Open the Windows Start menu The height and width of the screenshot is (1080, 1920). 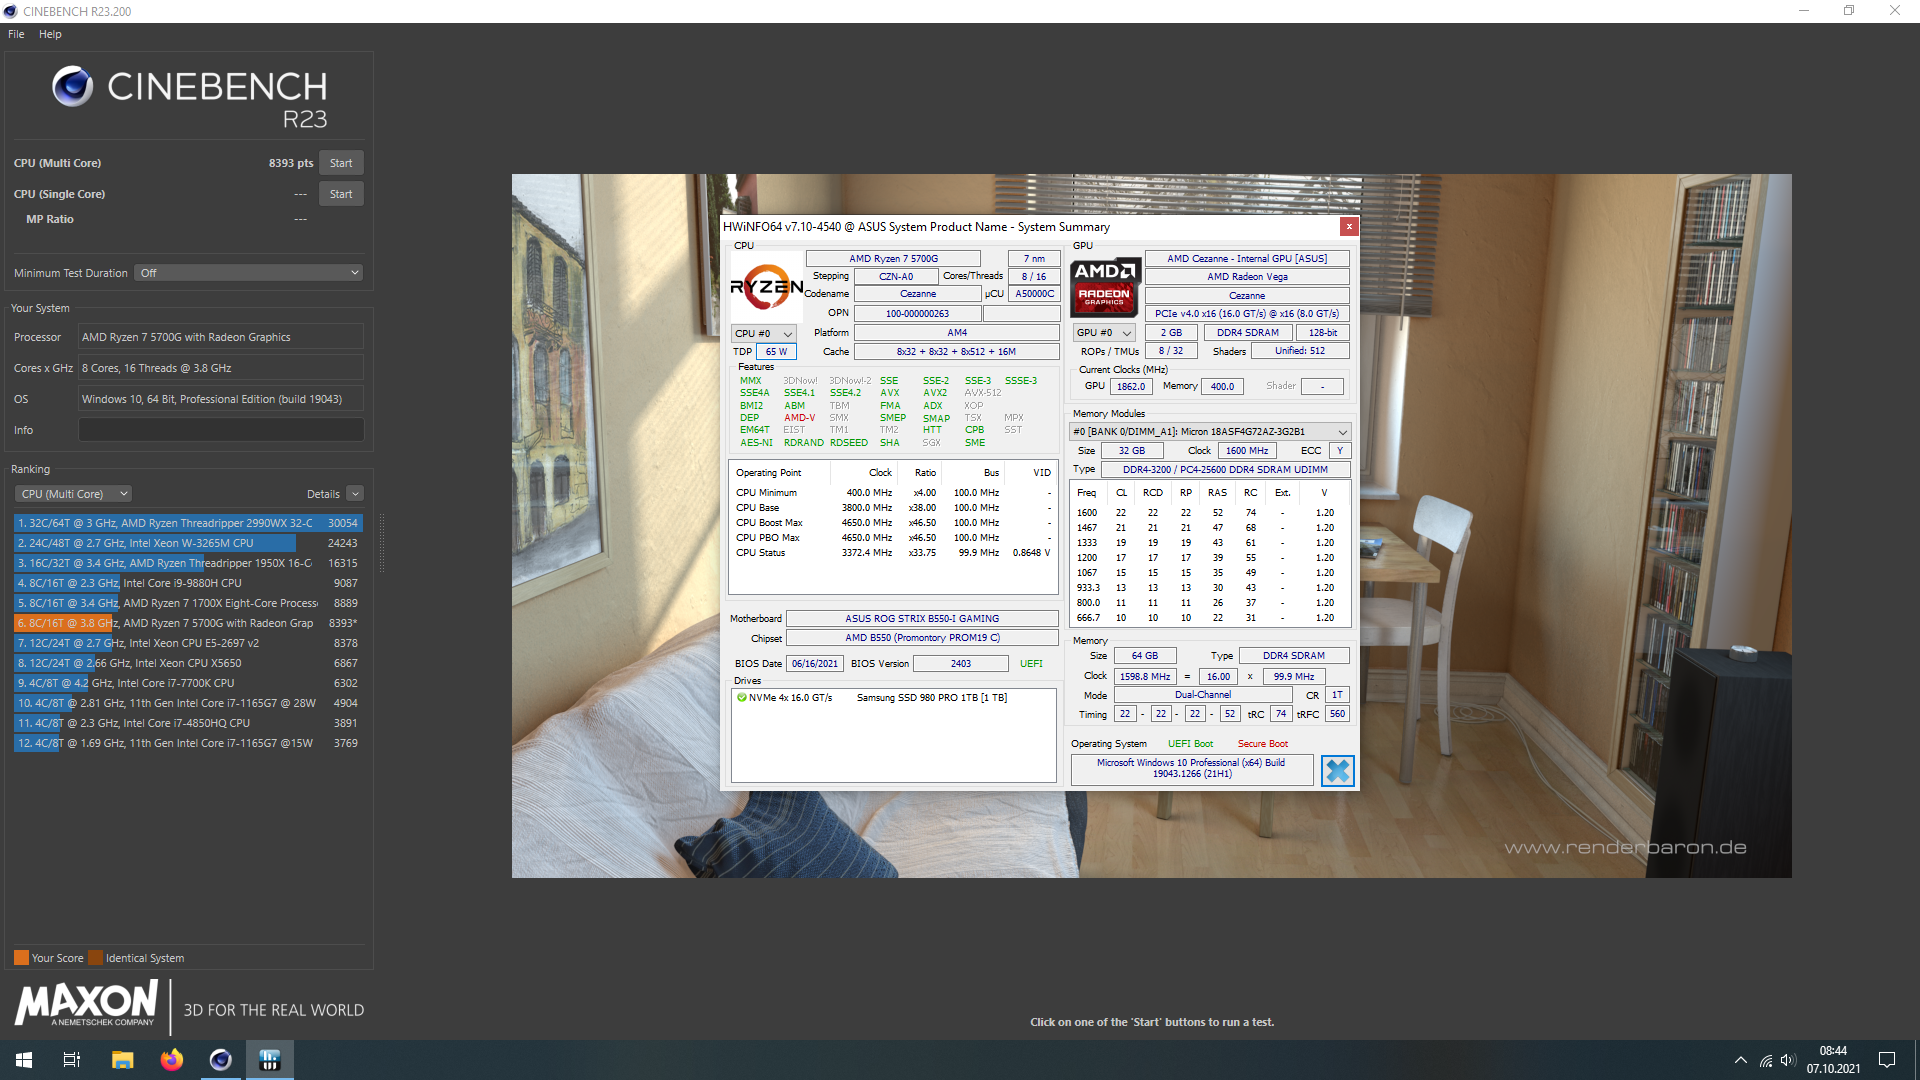(24, 1060)
